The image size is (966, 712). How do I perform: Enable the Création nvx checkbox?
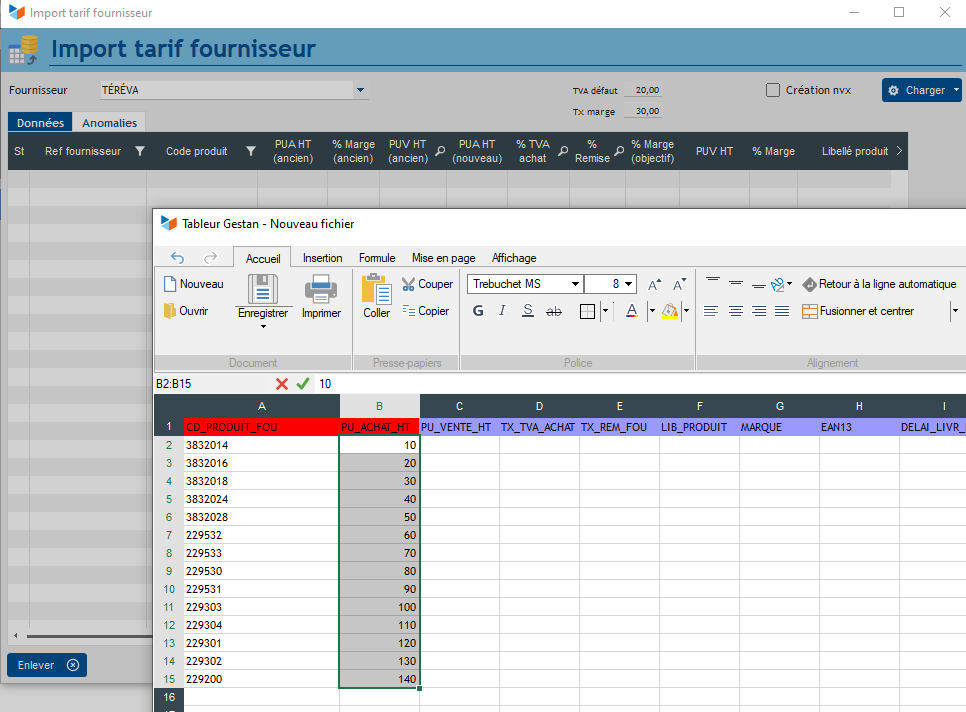pyautogui.click(x=773, y=90)
